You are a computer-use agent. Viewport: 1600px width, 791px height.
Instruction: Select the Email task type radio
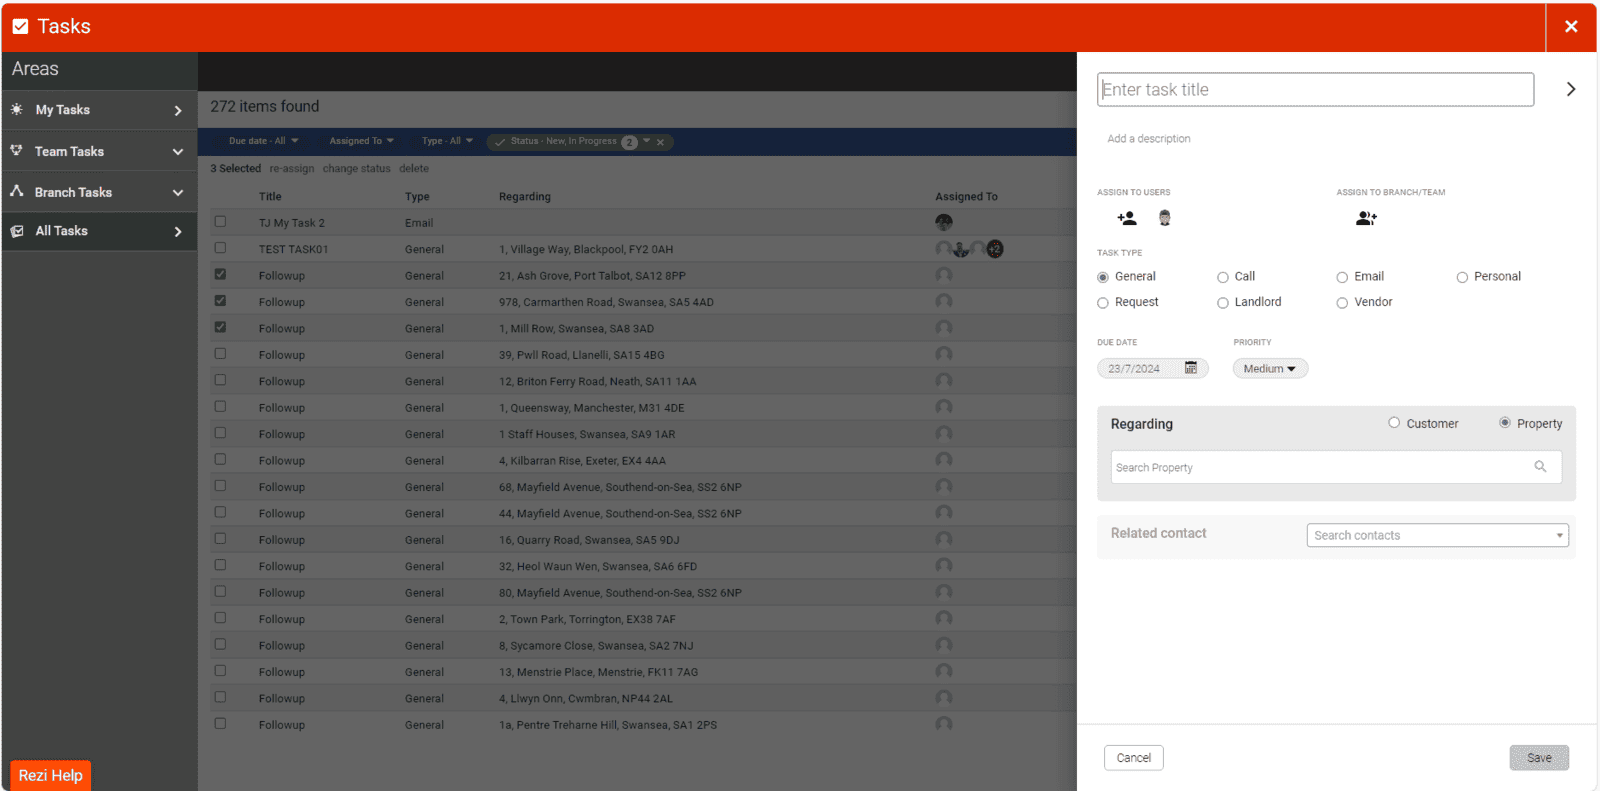point(1342,277)
